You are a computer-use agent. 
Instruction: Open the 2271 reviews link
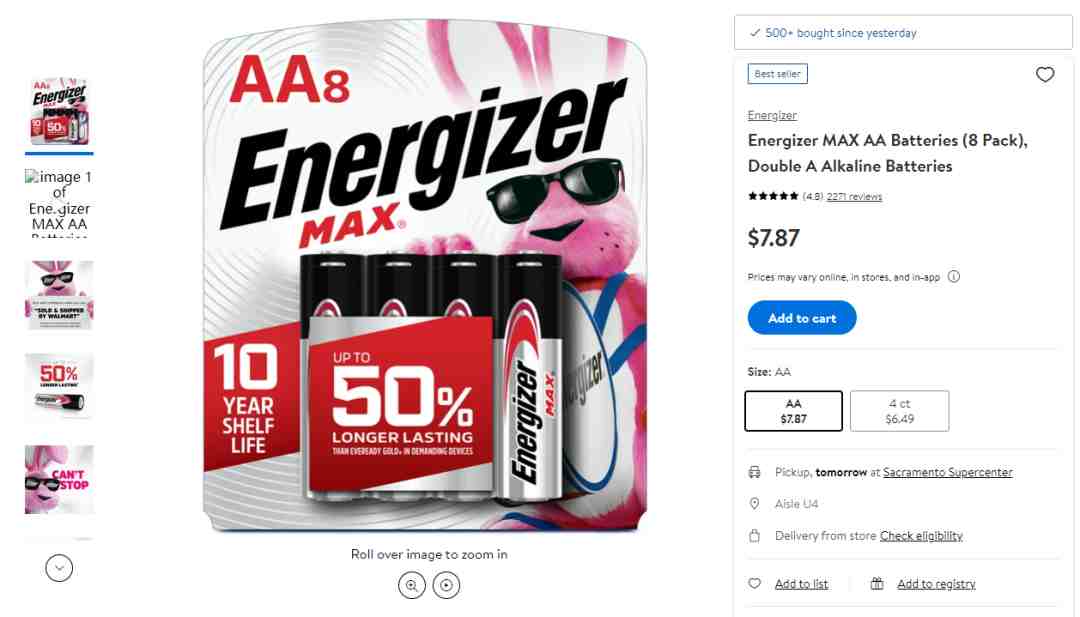854,196
